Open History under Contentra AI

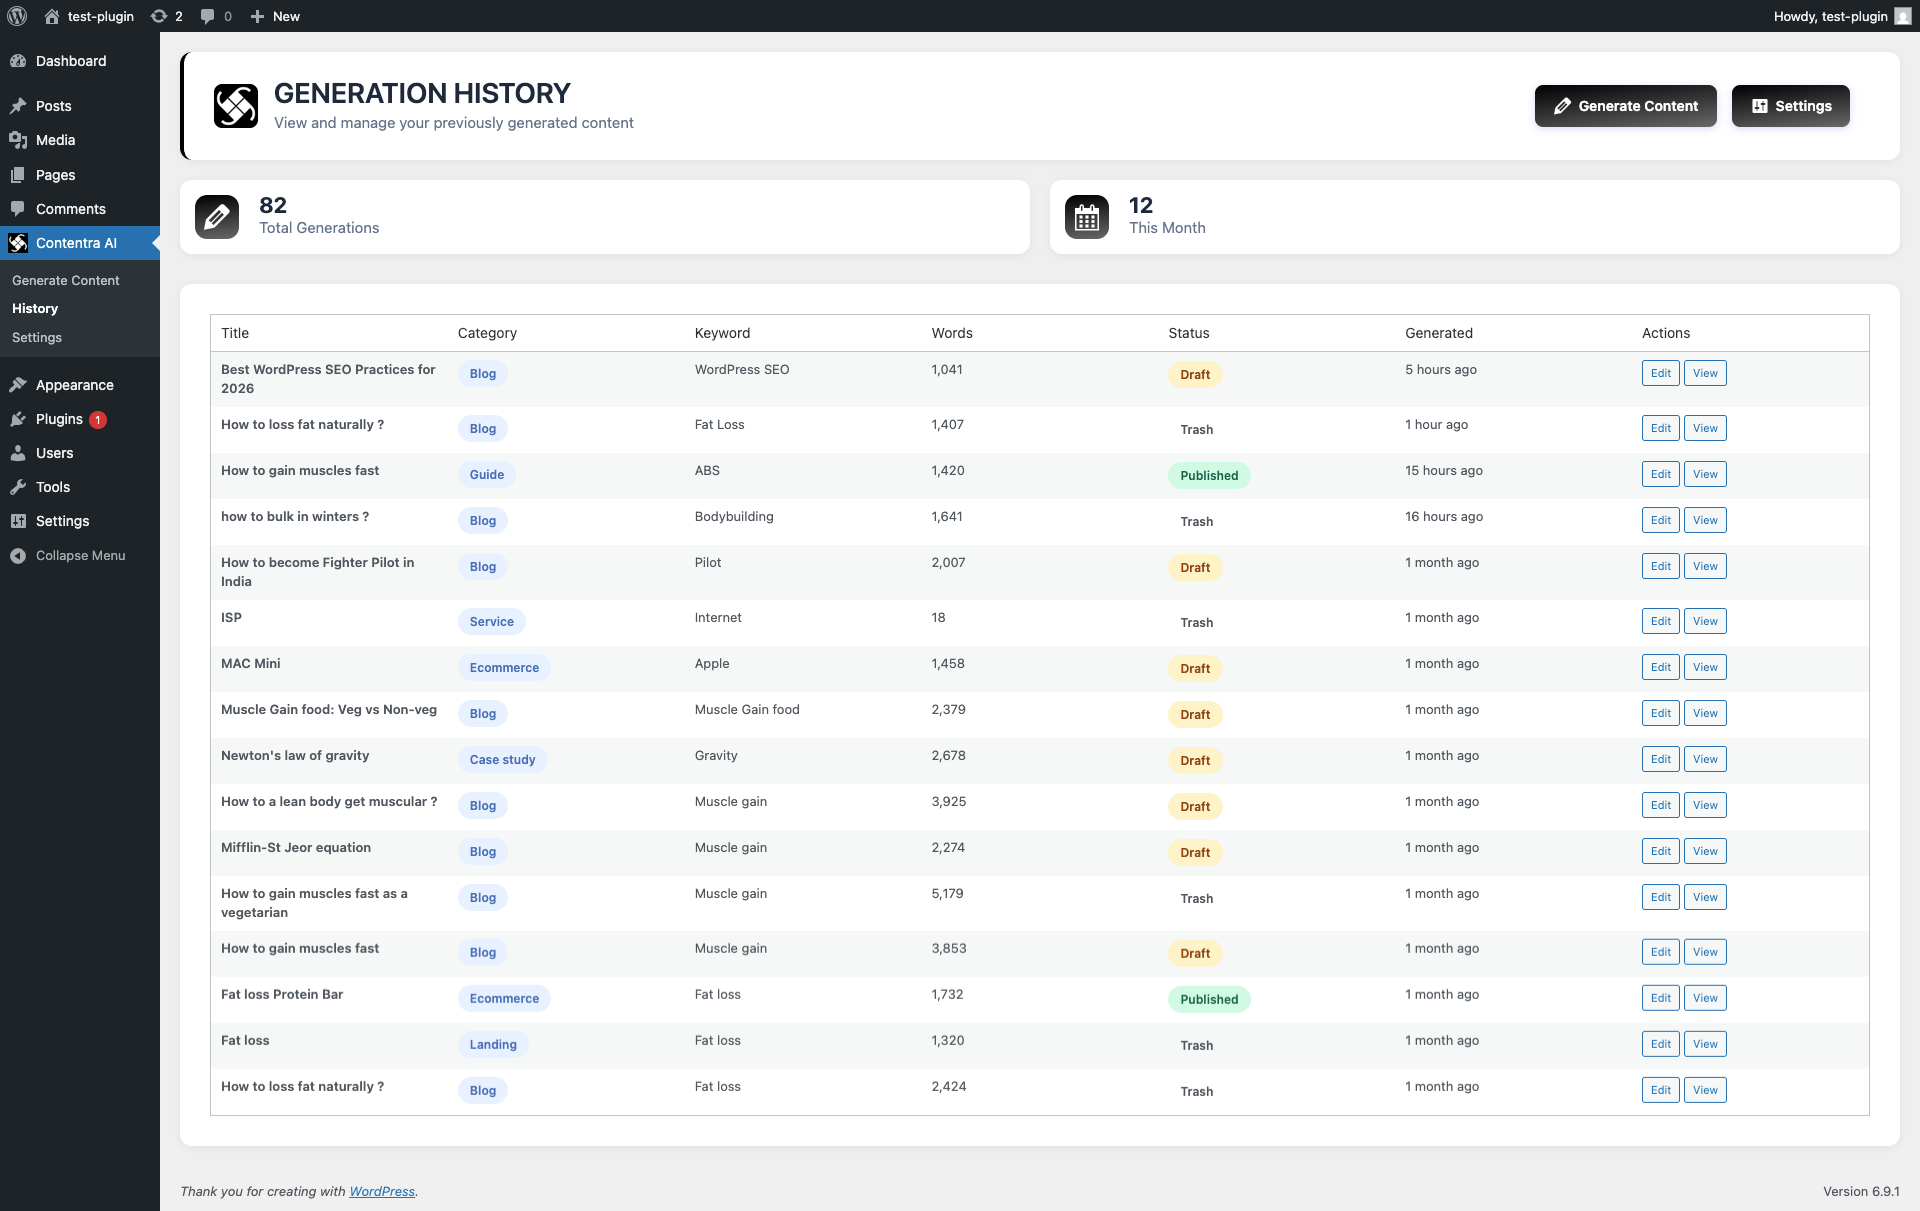35,308
